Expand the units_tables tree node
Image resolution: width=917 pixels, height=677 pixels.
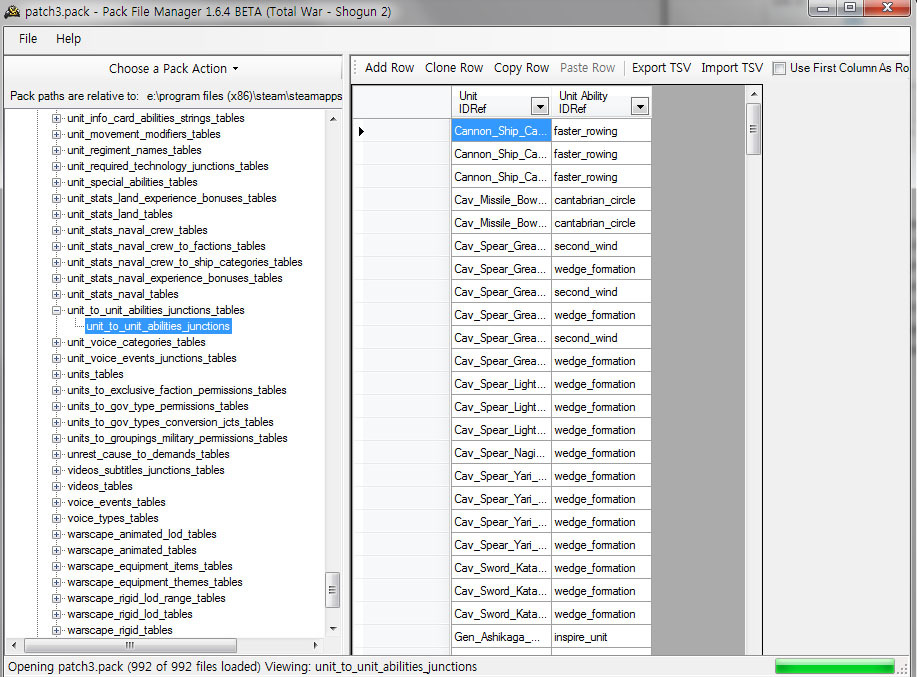(57, 374)
